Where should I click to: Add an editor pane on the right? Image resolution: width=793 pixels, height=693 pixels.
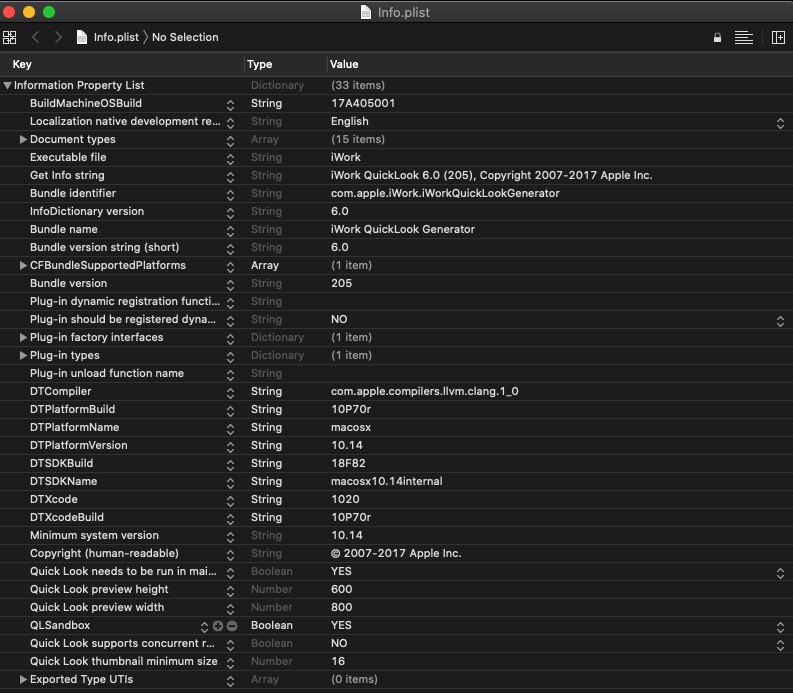[x=778, y=37]
